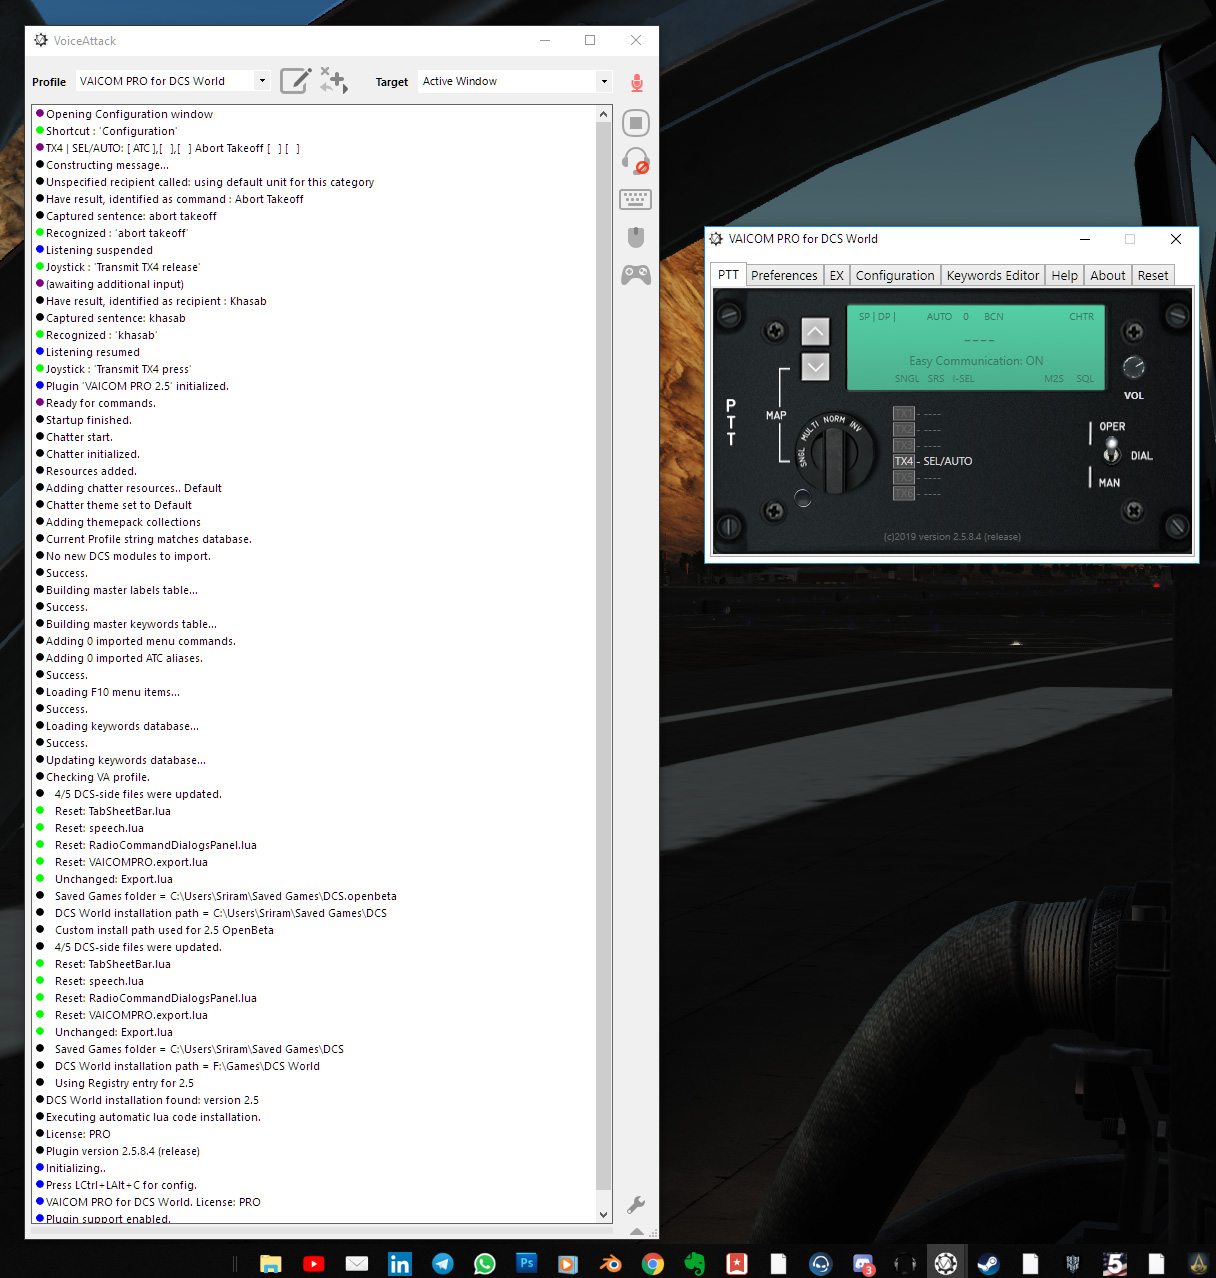Toggle the headset with red prohibition icon

(636, 161)
